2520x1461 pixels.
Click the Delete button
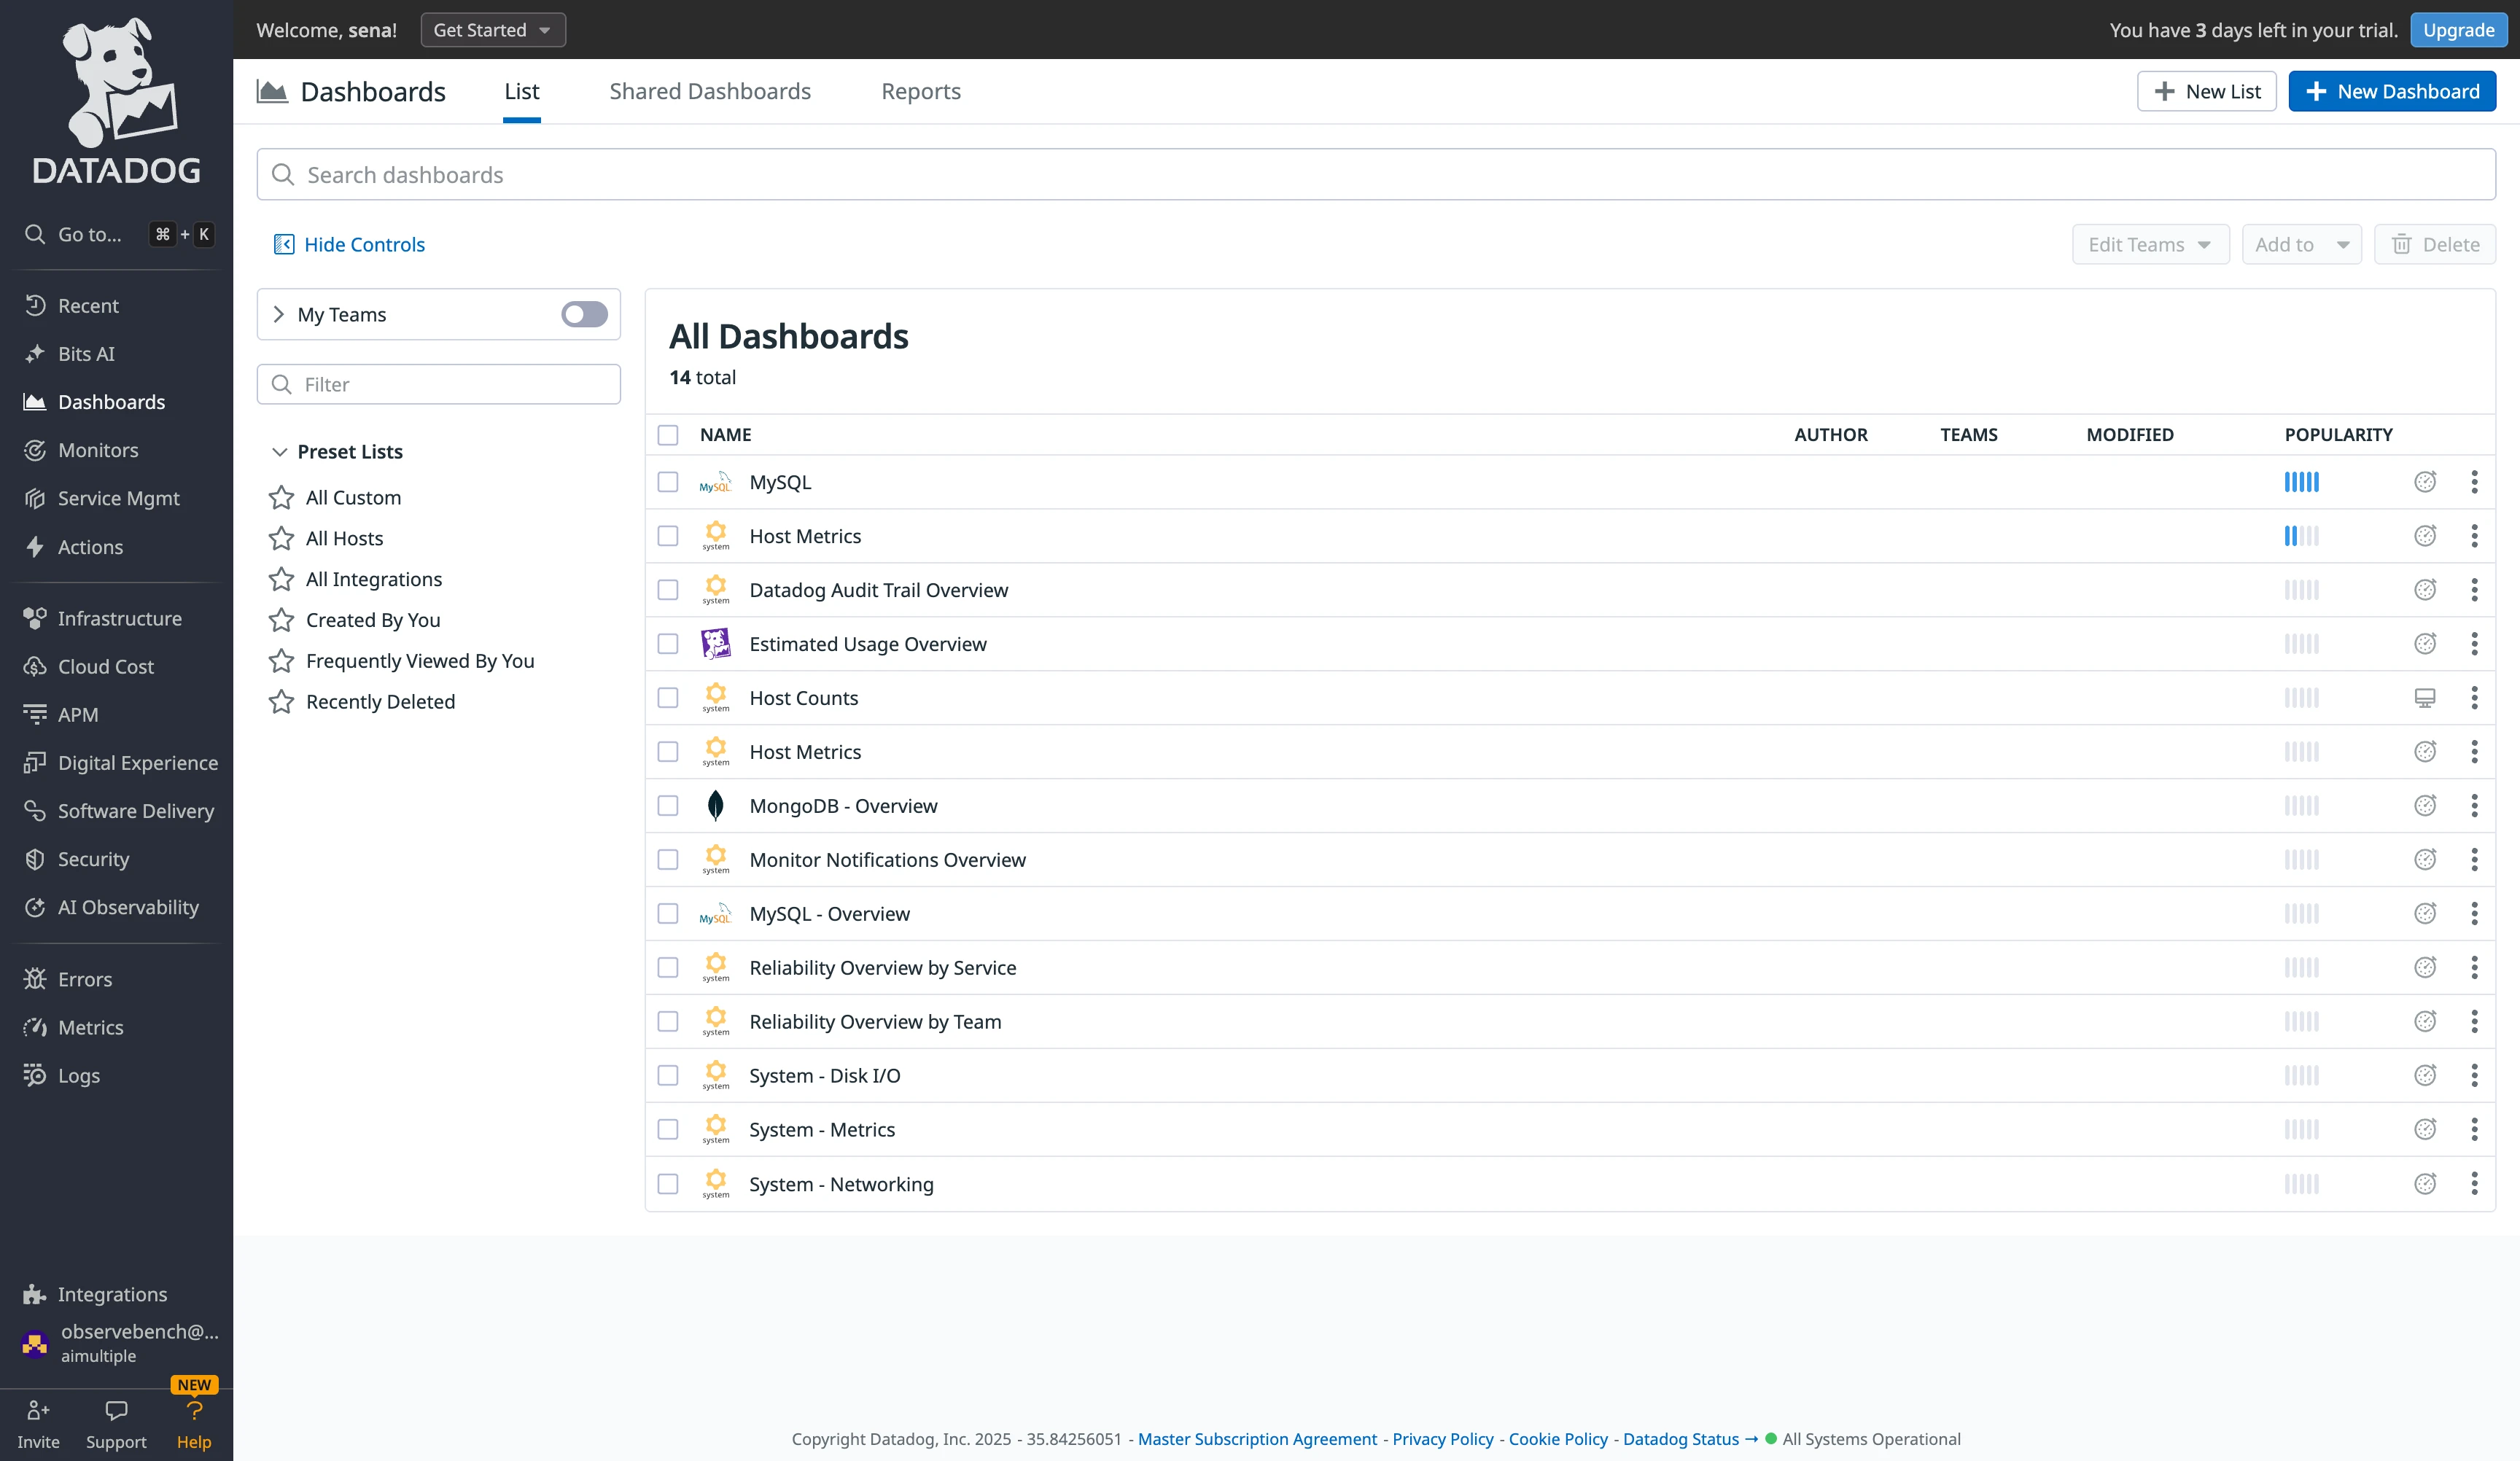click(2434, 244)
